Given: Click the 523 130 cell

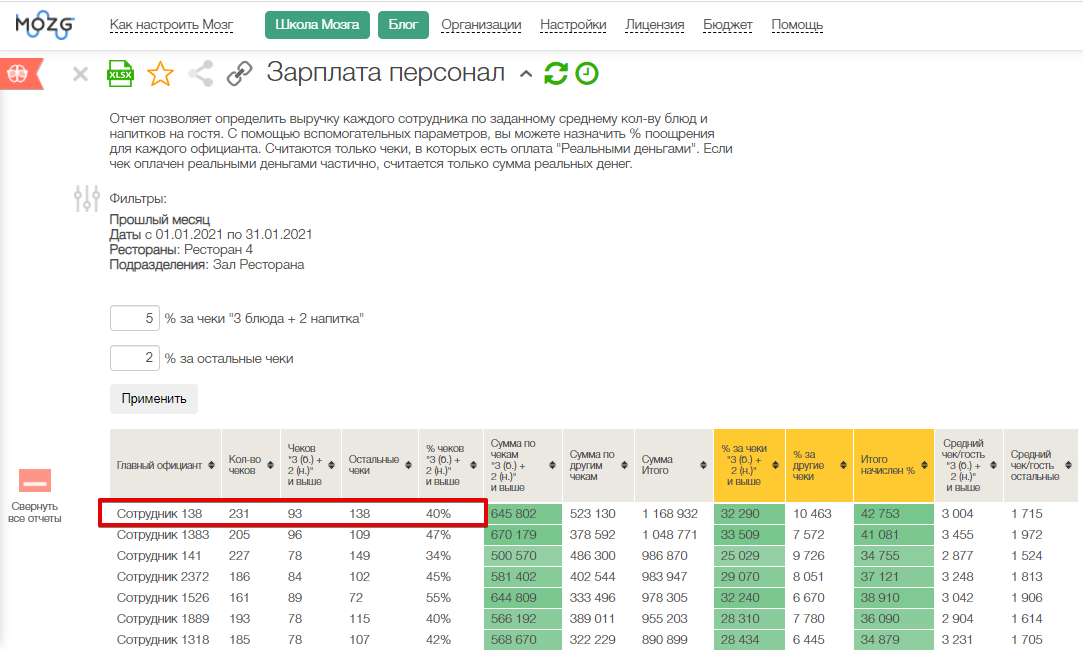Looking at the screenshot, I should 593,514.
